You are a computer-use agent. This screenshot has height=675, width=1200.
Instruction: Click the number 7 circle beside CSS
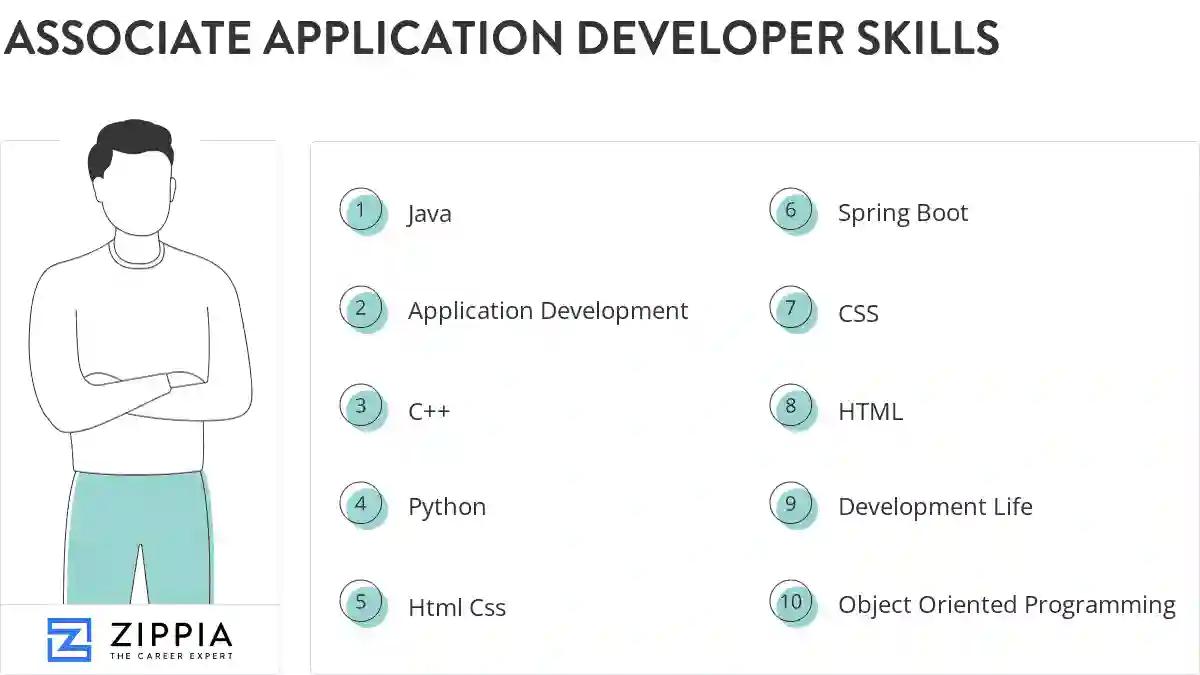[791, 309]
